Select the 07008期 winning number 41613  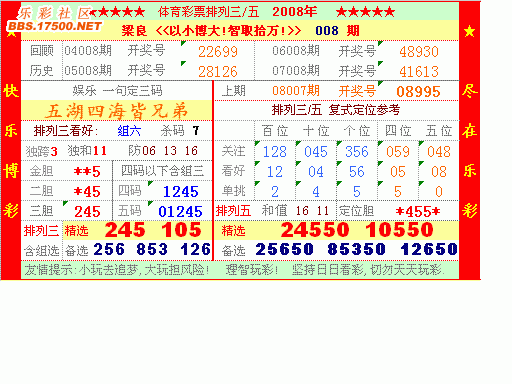click(x=419, y=71)
